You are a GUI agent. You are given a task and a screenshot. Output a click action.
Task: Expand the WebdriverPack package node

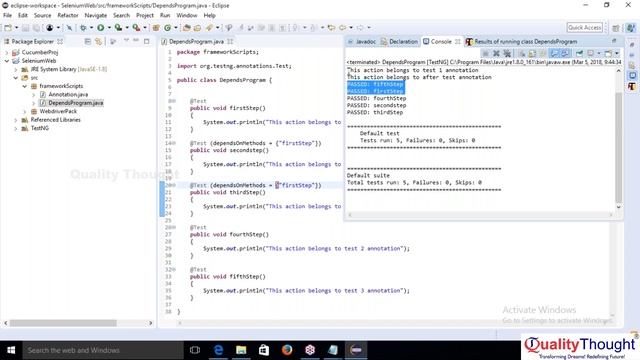pyautogui.click(x=24, y=111)
